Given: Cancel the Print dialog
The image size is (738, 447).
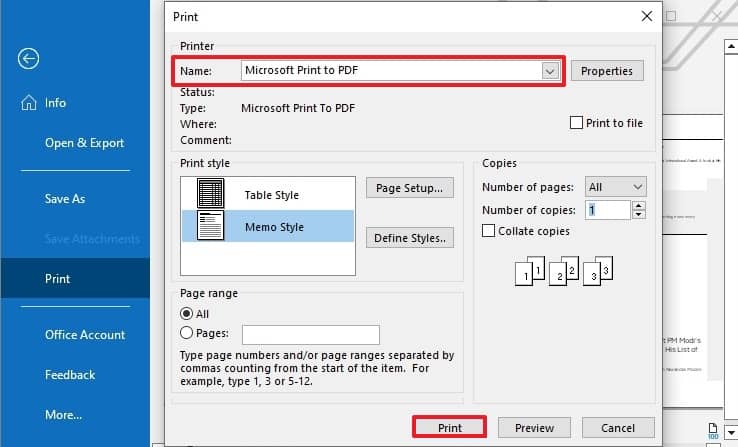Looking at the screenshot, I should (x=618, y=428).
